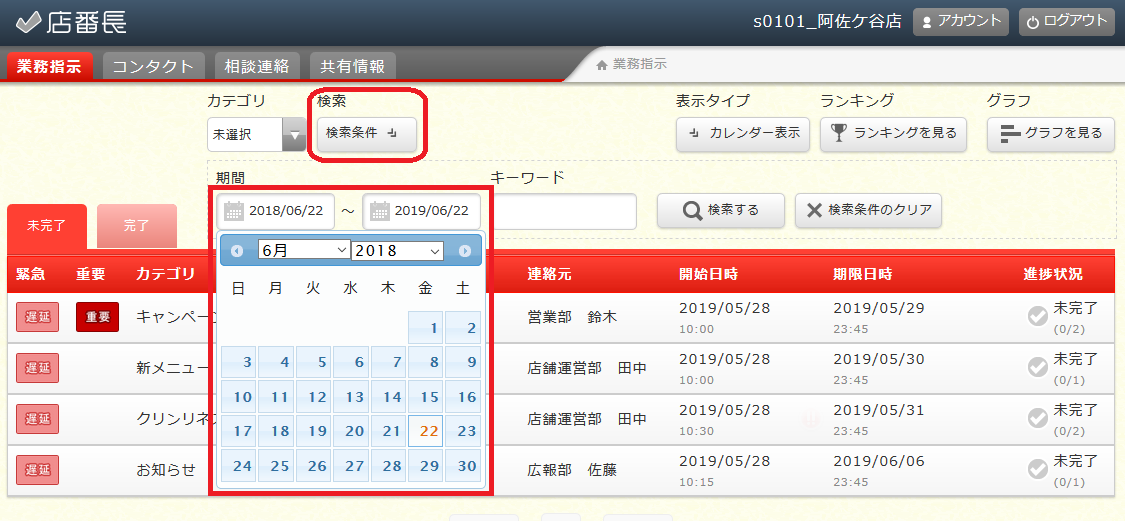This screenshot has width=1125, height=521.
Task: Go to next month in calendar
Action: point(464,250)
